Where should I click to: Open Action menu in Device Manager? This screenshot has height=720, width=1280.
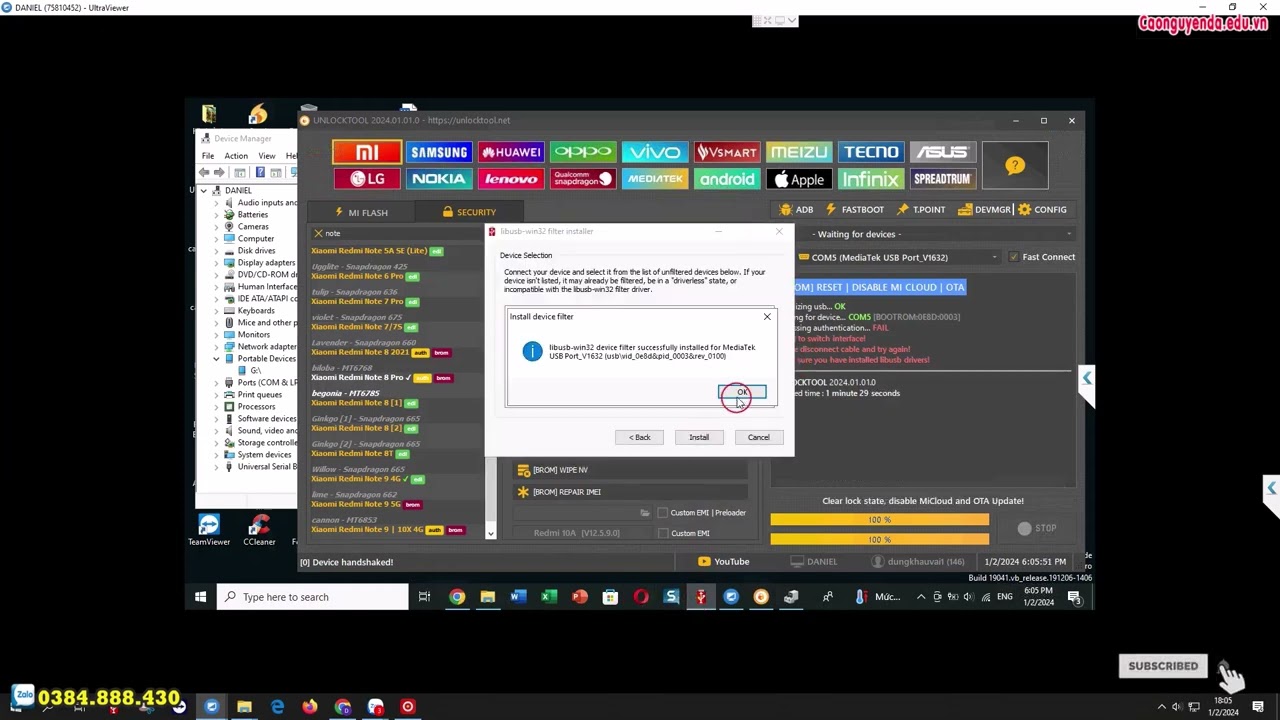coord(236,156)
